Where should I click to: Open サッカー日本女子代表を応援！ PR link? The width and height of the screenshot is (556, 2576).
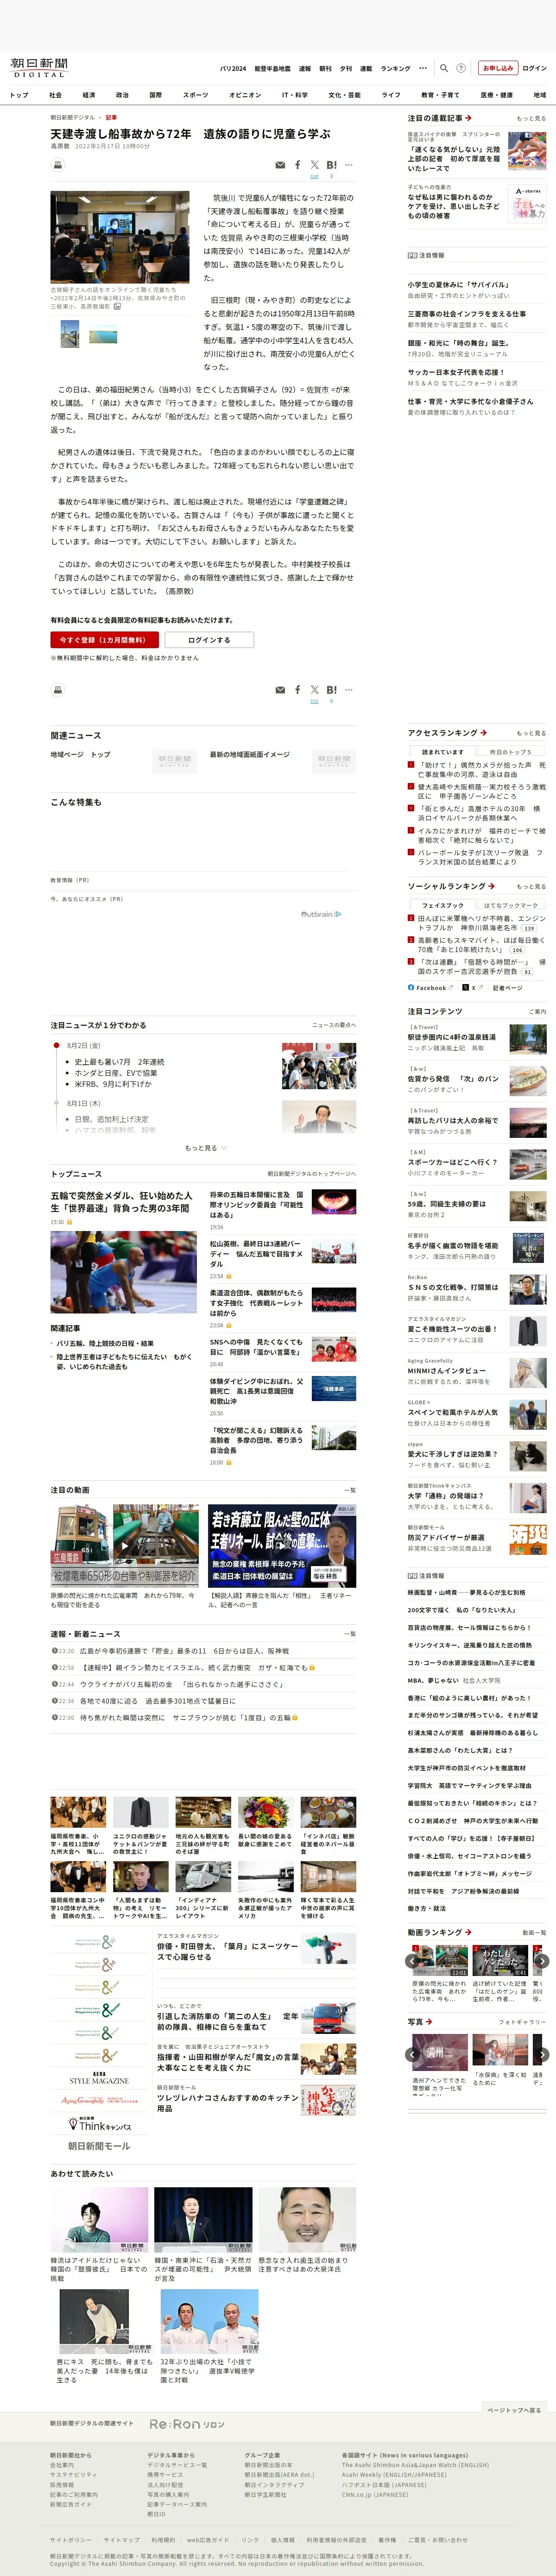455,372
